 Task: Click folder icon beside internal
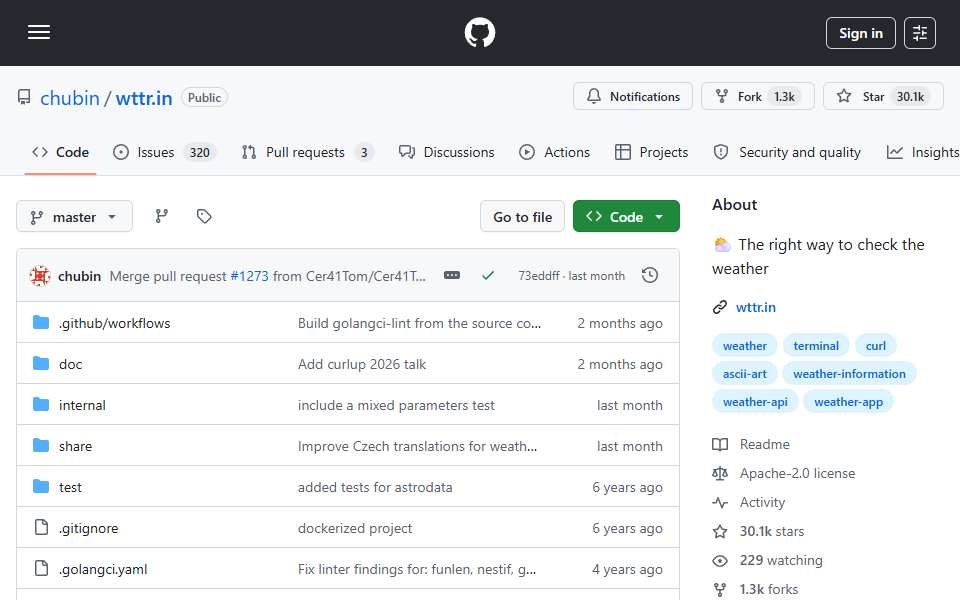(41, 405)
